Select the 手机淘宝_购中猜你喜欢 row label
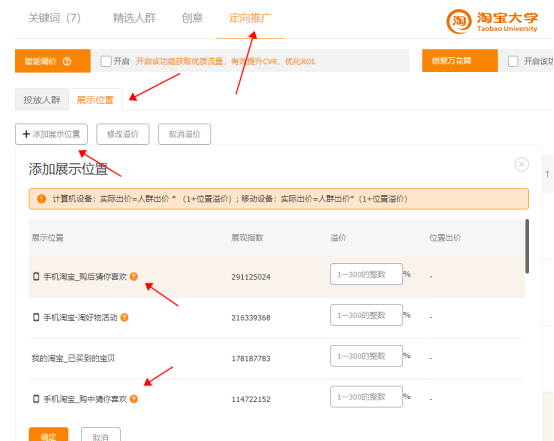This screenshot has width=554, height=441. pyautogui.click(x=85, y=399)
